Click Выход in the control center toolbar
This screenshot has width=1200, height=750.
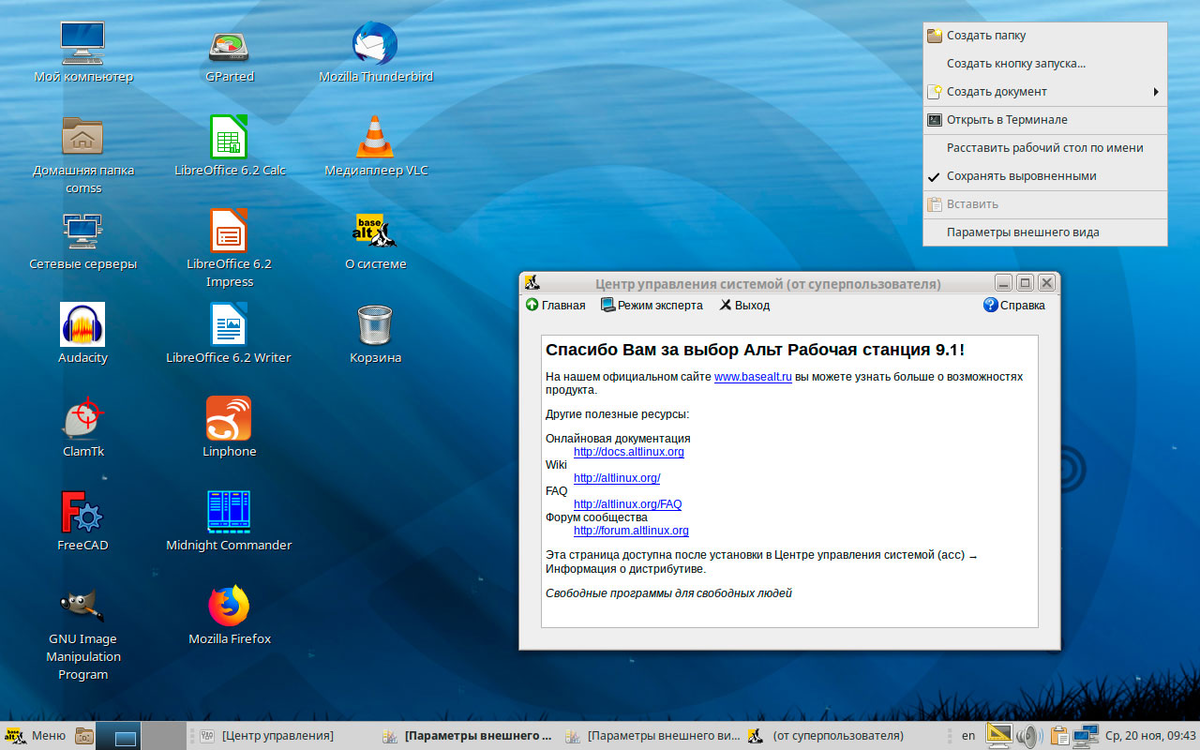click(744, 305)
